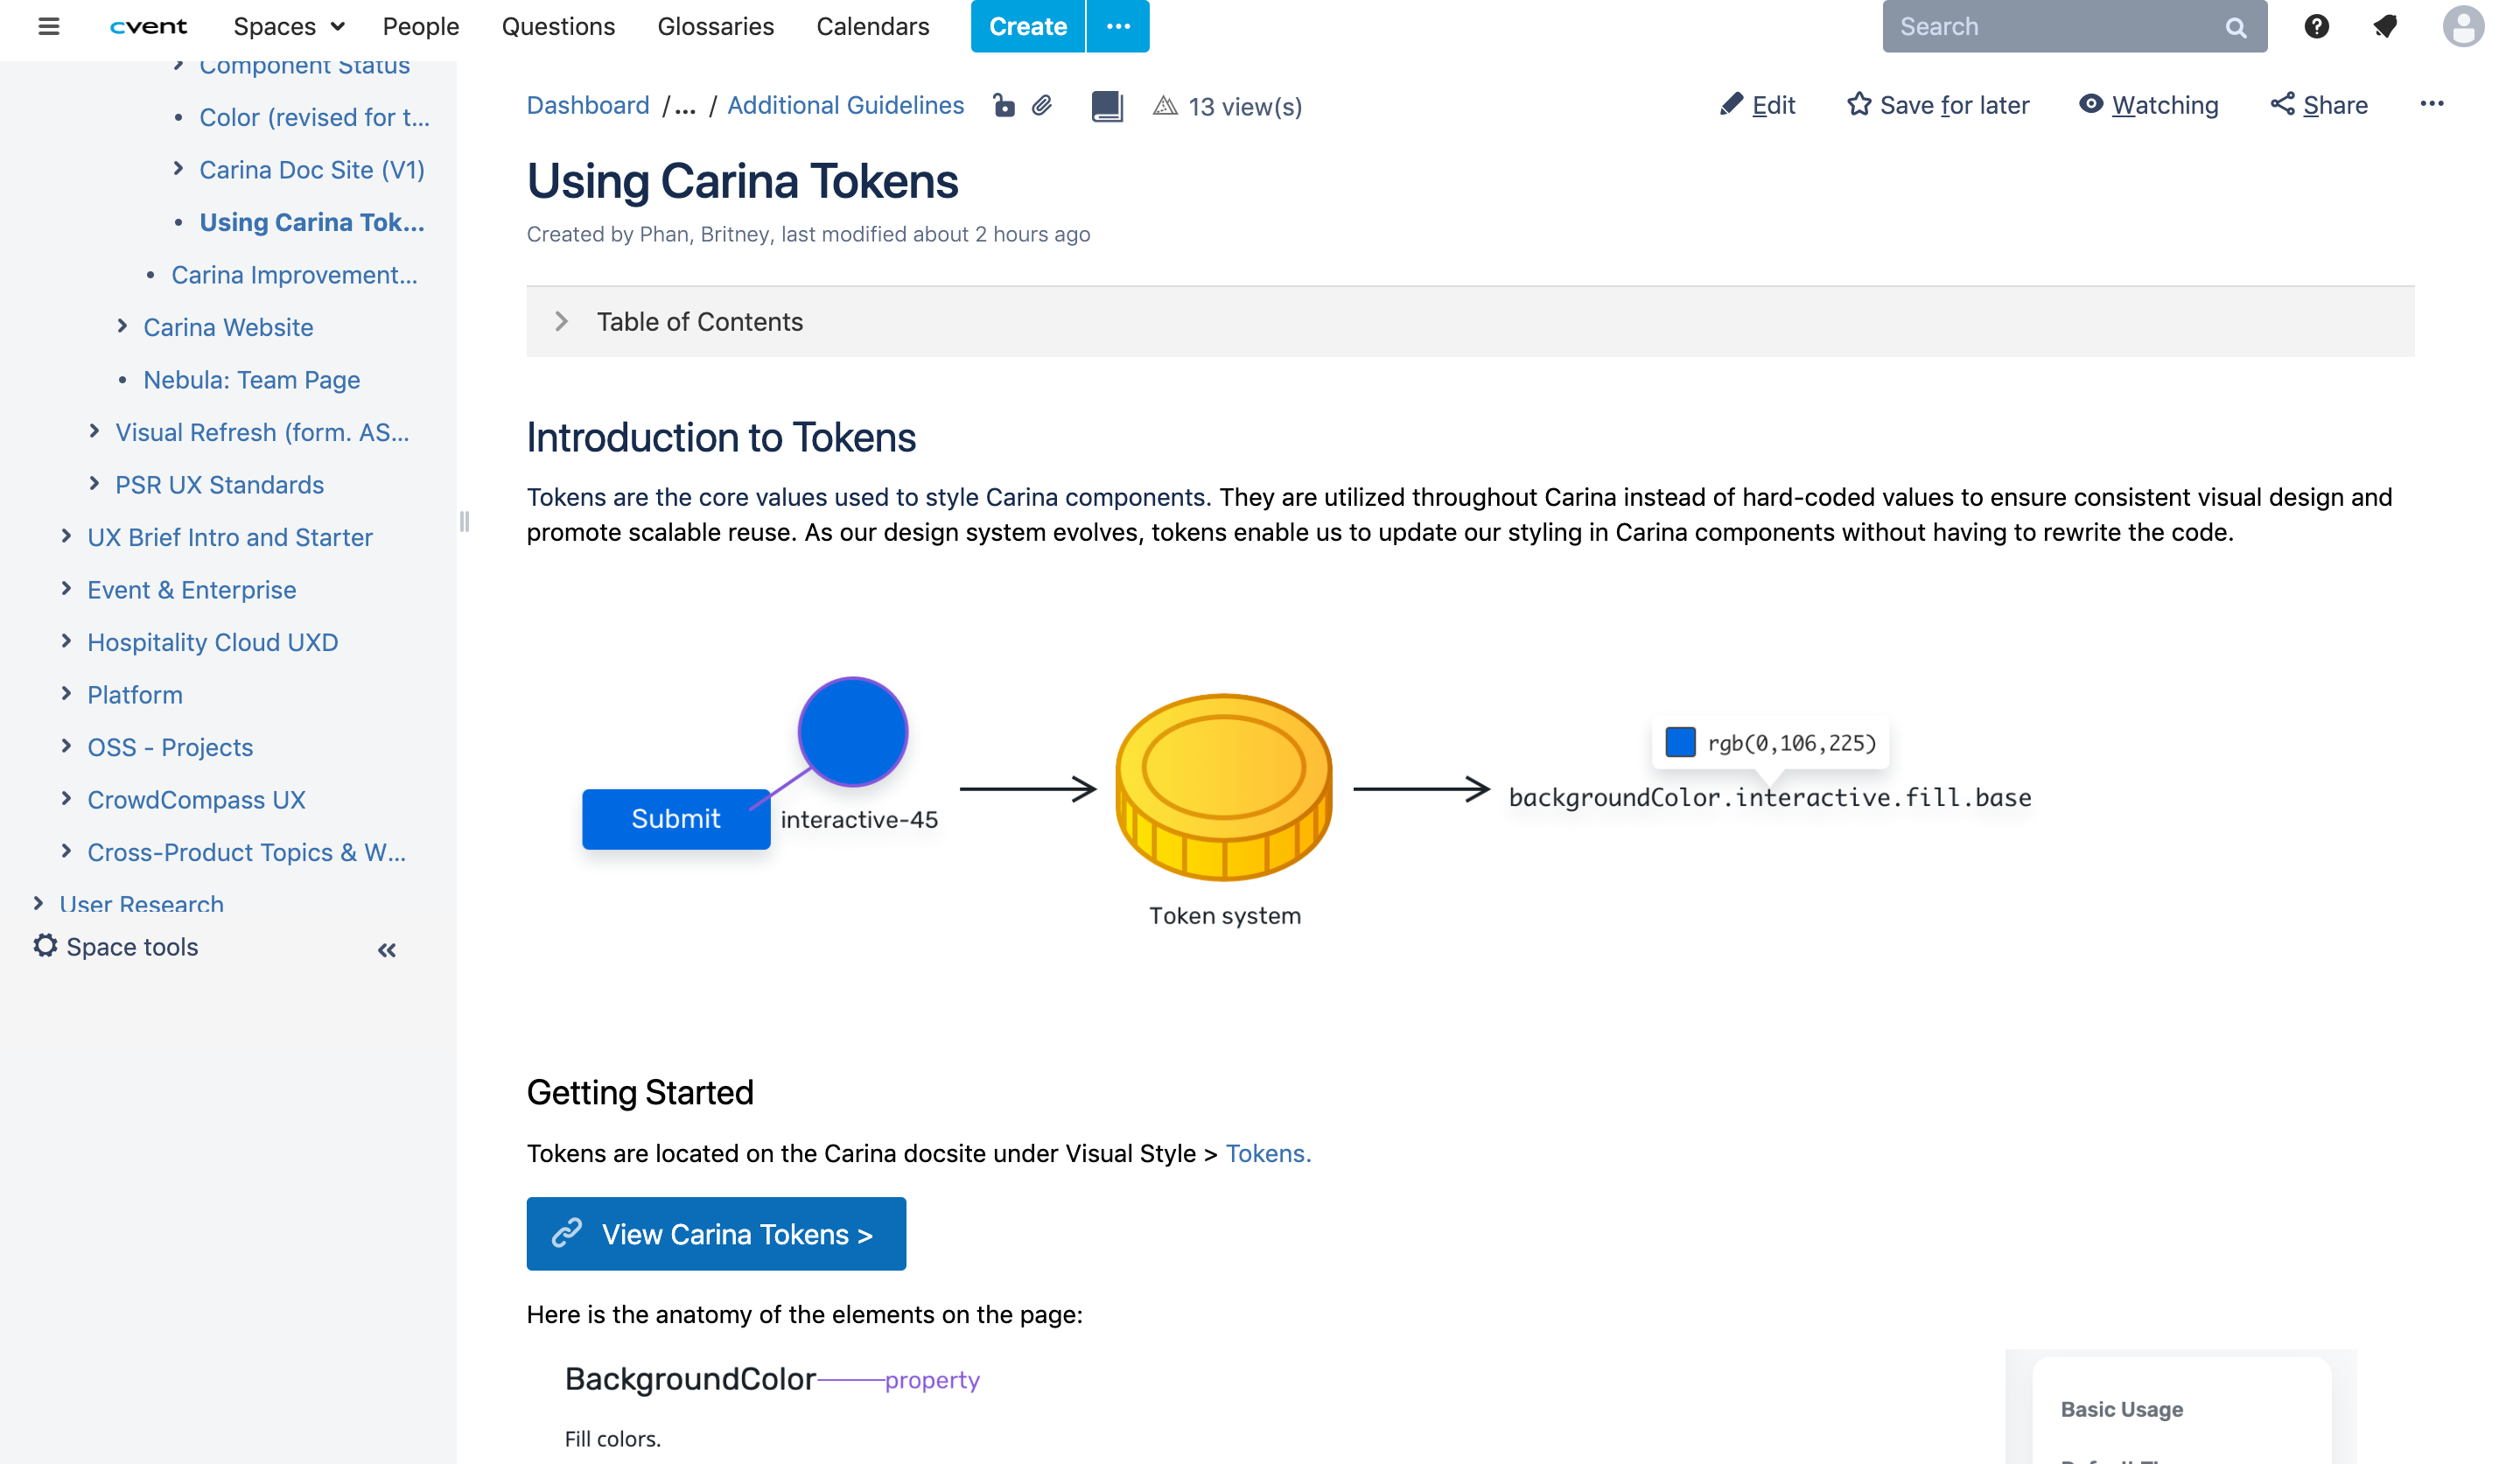Expand OSS - Projects tree arrow

(x=66, y=746)
